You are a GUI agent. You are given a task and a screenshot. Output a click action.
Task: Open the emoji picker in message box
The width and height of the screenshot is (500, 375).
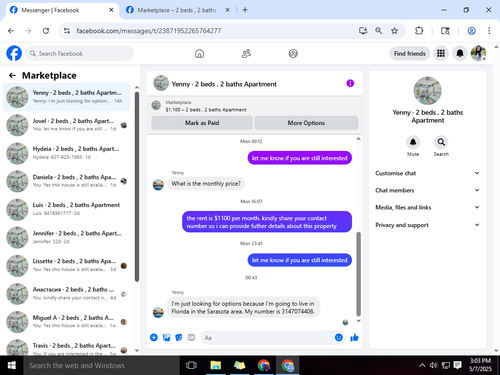[x=339, y=338]
